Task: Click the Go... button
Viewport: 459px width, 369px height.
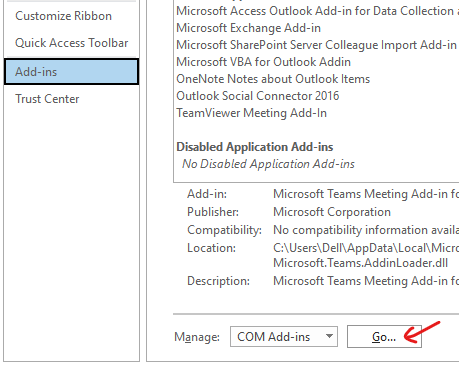Action: [384, 337]
